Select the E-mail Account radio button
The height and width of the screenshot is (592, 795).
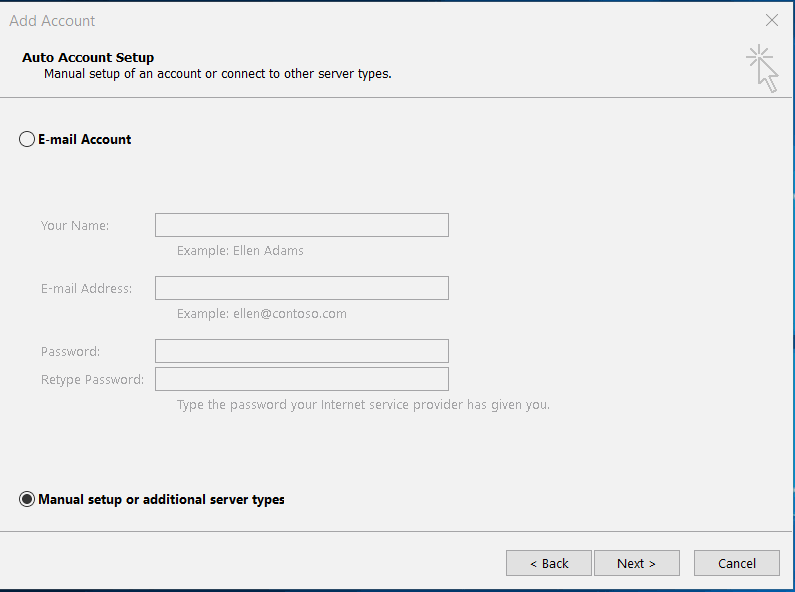(x=27, y=139)
